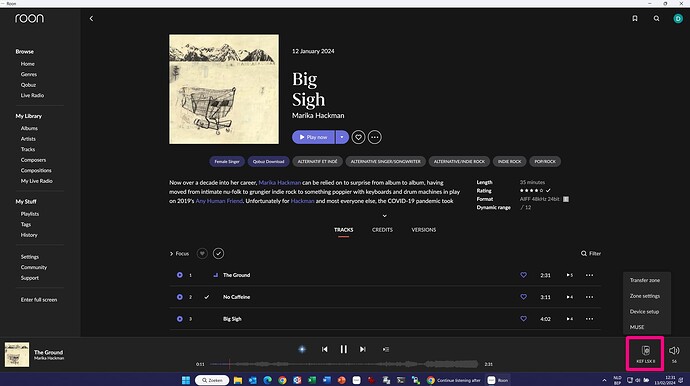Choose MUSE from zone menu
This screenshot has width=690, height=386.
pyautogui.click(x=637, y=327)
